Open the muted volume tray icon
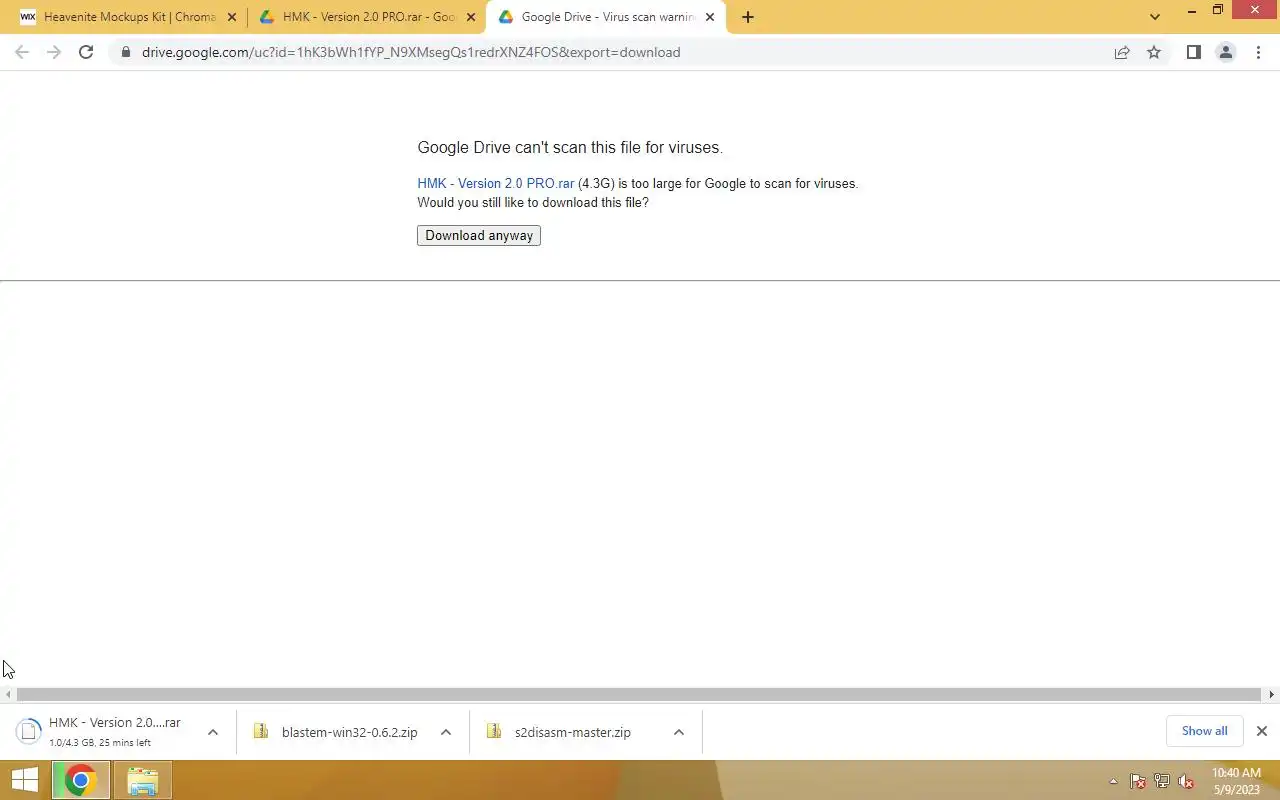 tap(1186, 782)
